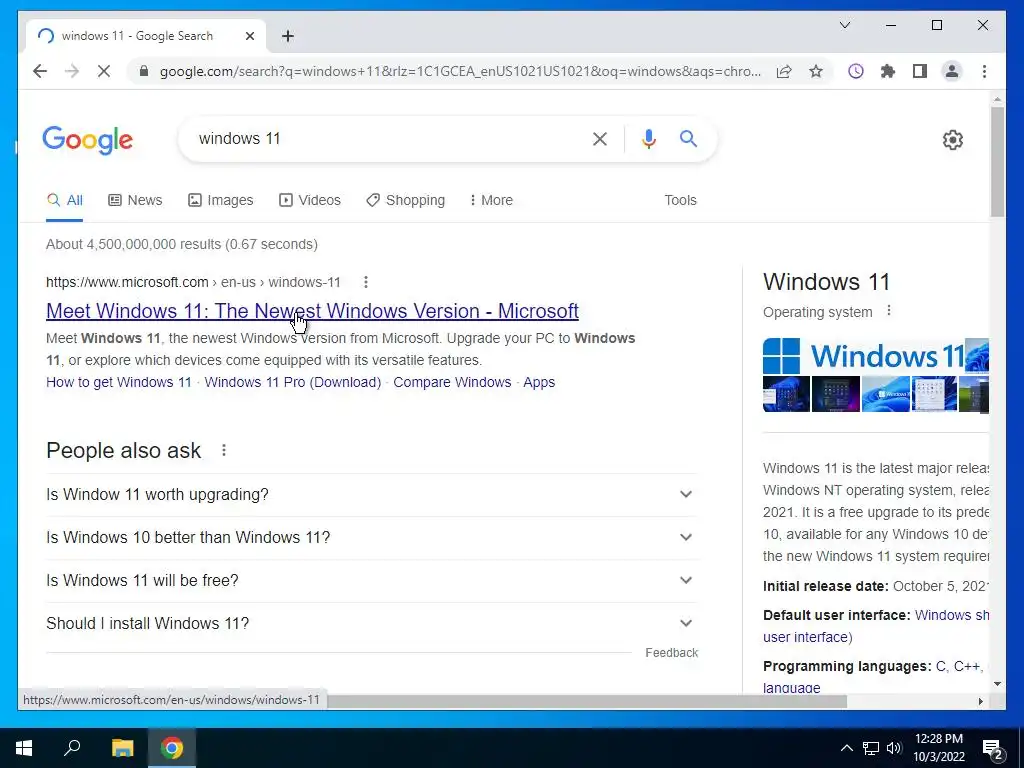
Task: Open options for the microsoft.com result
Action: 366,282
